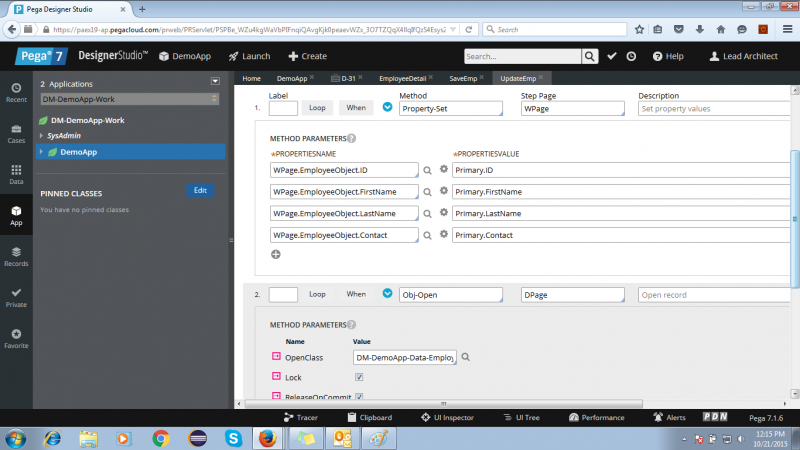Viewport: 800px width, 450px height.
Task: Open the Applications panel dropdown arrow
Action: (215, 81)
